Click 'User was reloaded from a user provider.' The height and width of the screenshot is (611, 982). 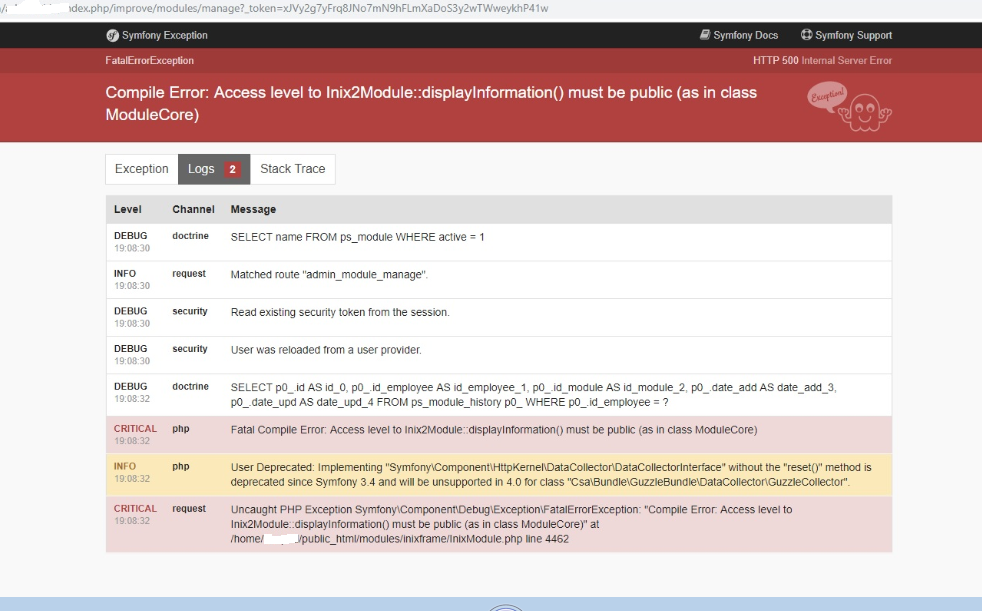pyautogui.click(x=326, y=350)
